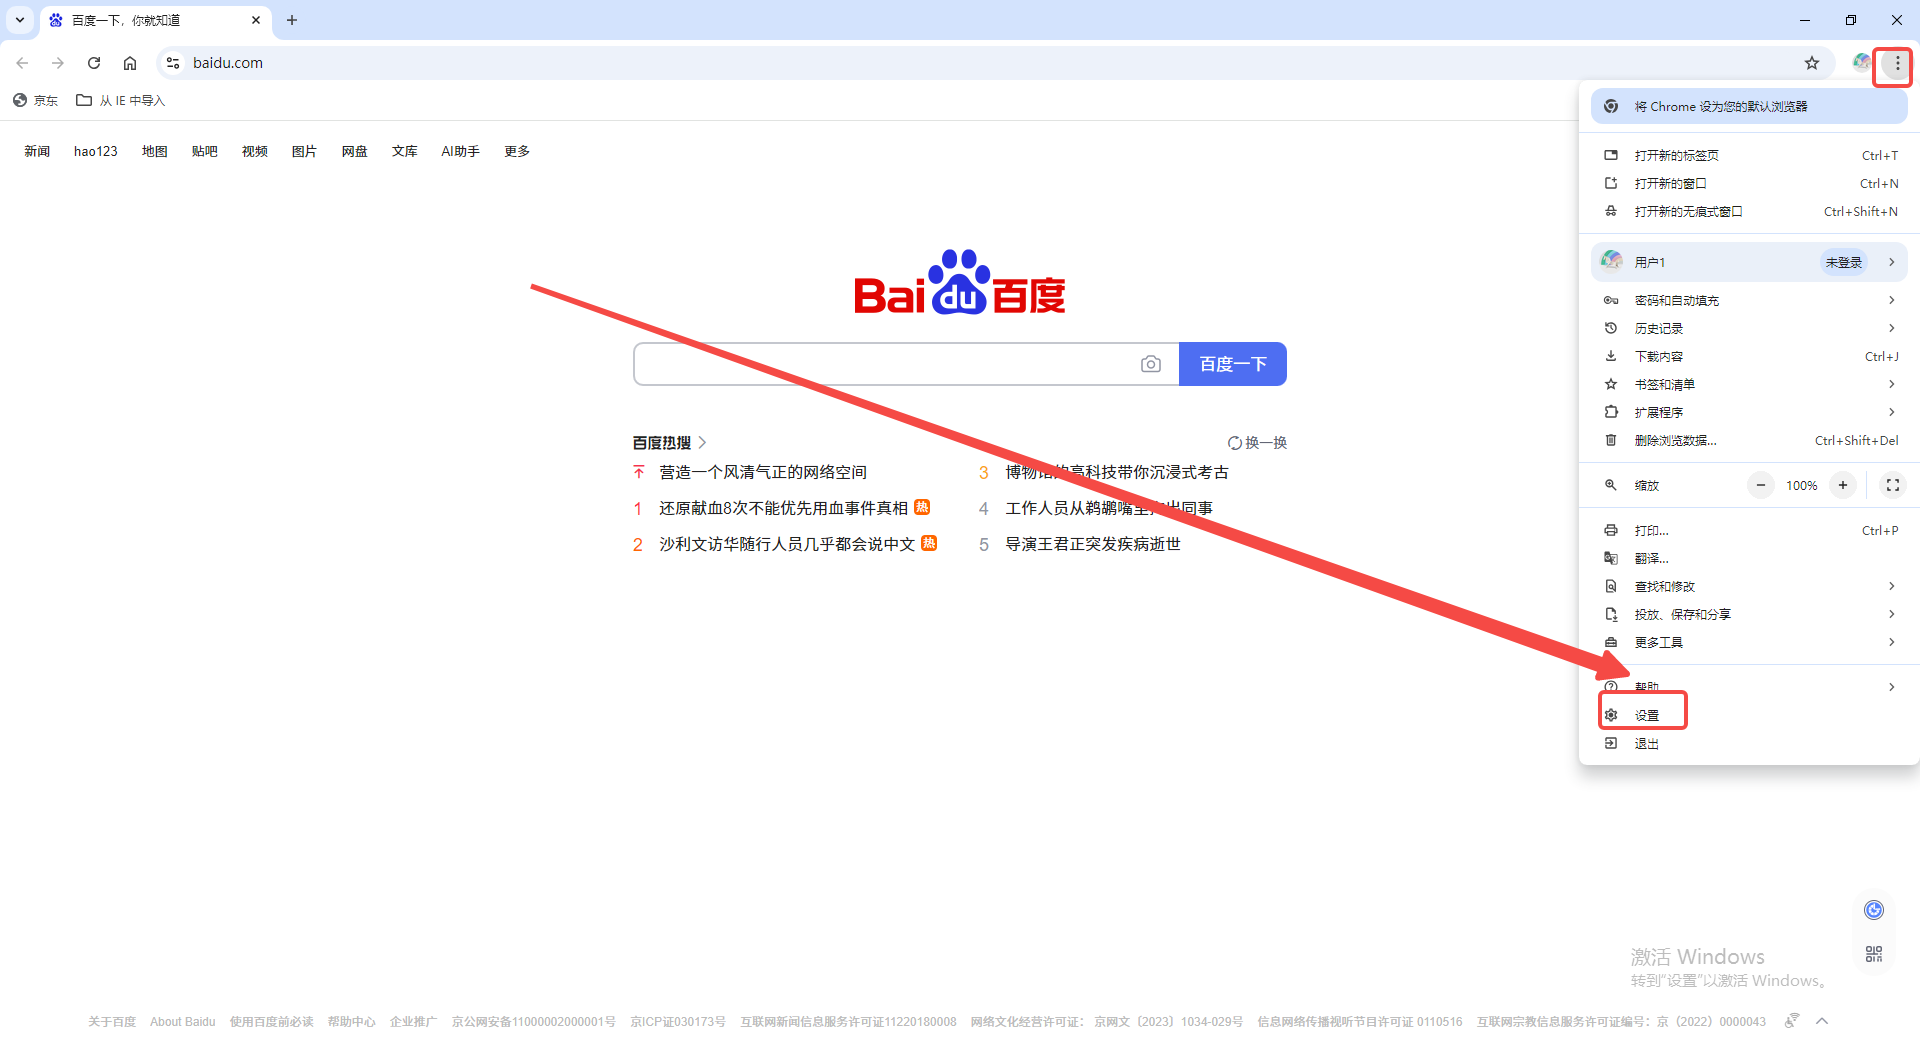Select 打开新的无痕式窗口 menu item
The height and width of the screenshot is (1040, 1920).
point(1749,211)
